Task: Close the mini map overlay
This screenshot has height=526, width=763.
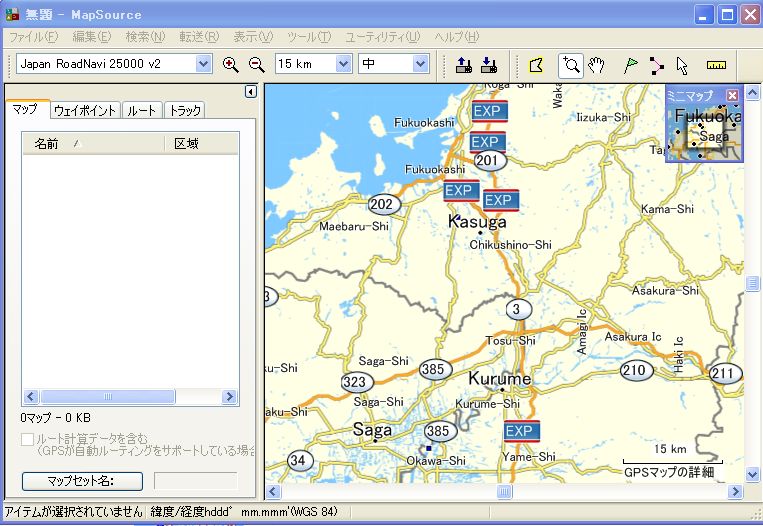Action: 732,95
